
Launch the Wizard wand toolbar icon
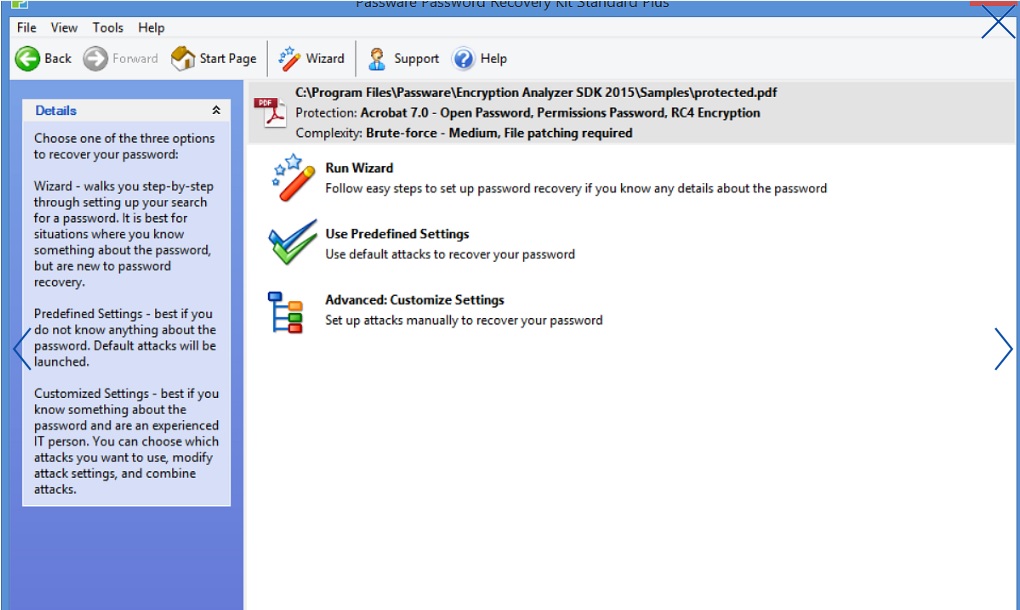pyautogui.click(x=289, y=59)
